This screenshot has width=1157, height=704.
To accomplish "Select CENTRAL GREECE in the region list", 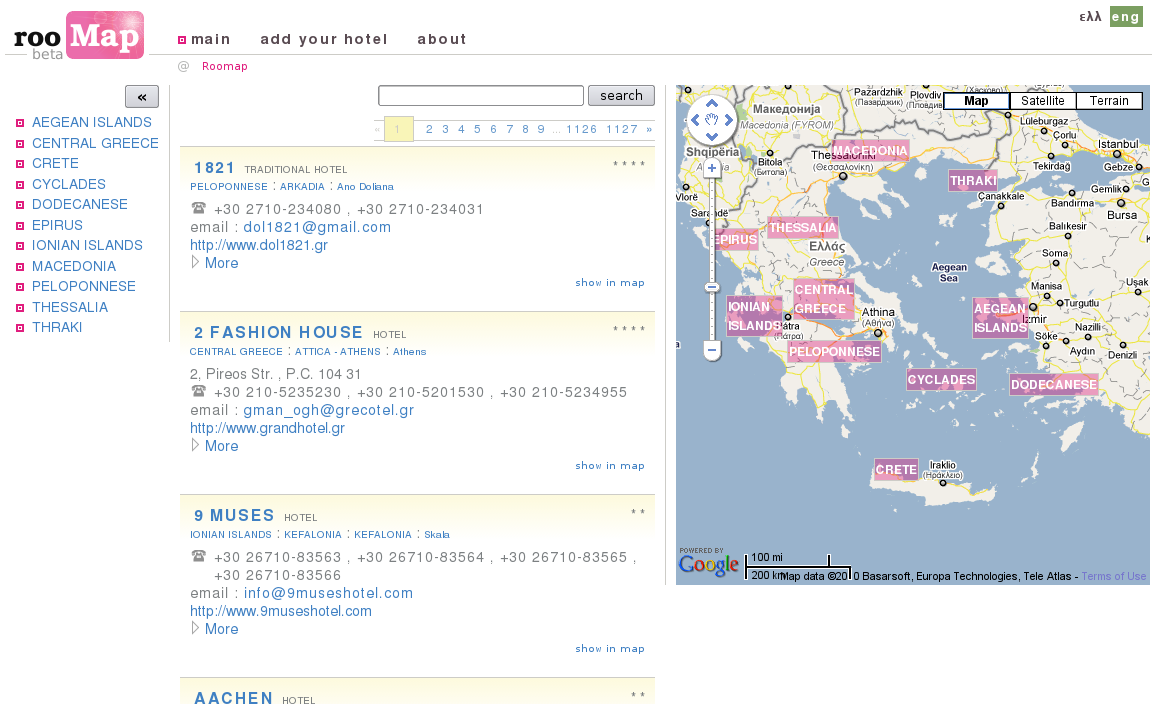I will point(95,143).
